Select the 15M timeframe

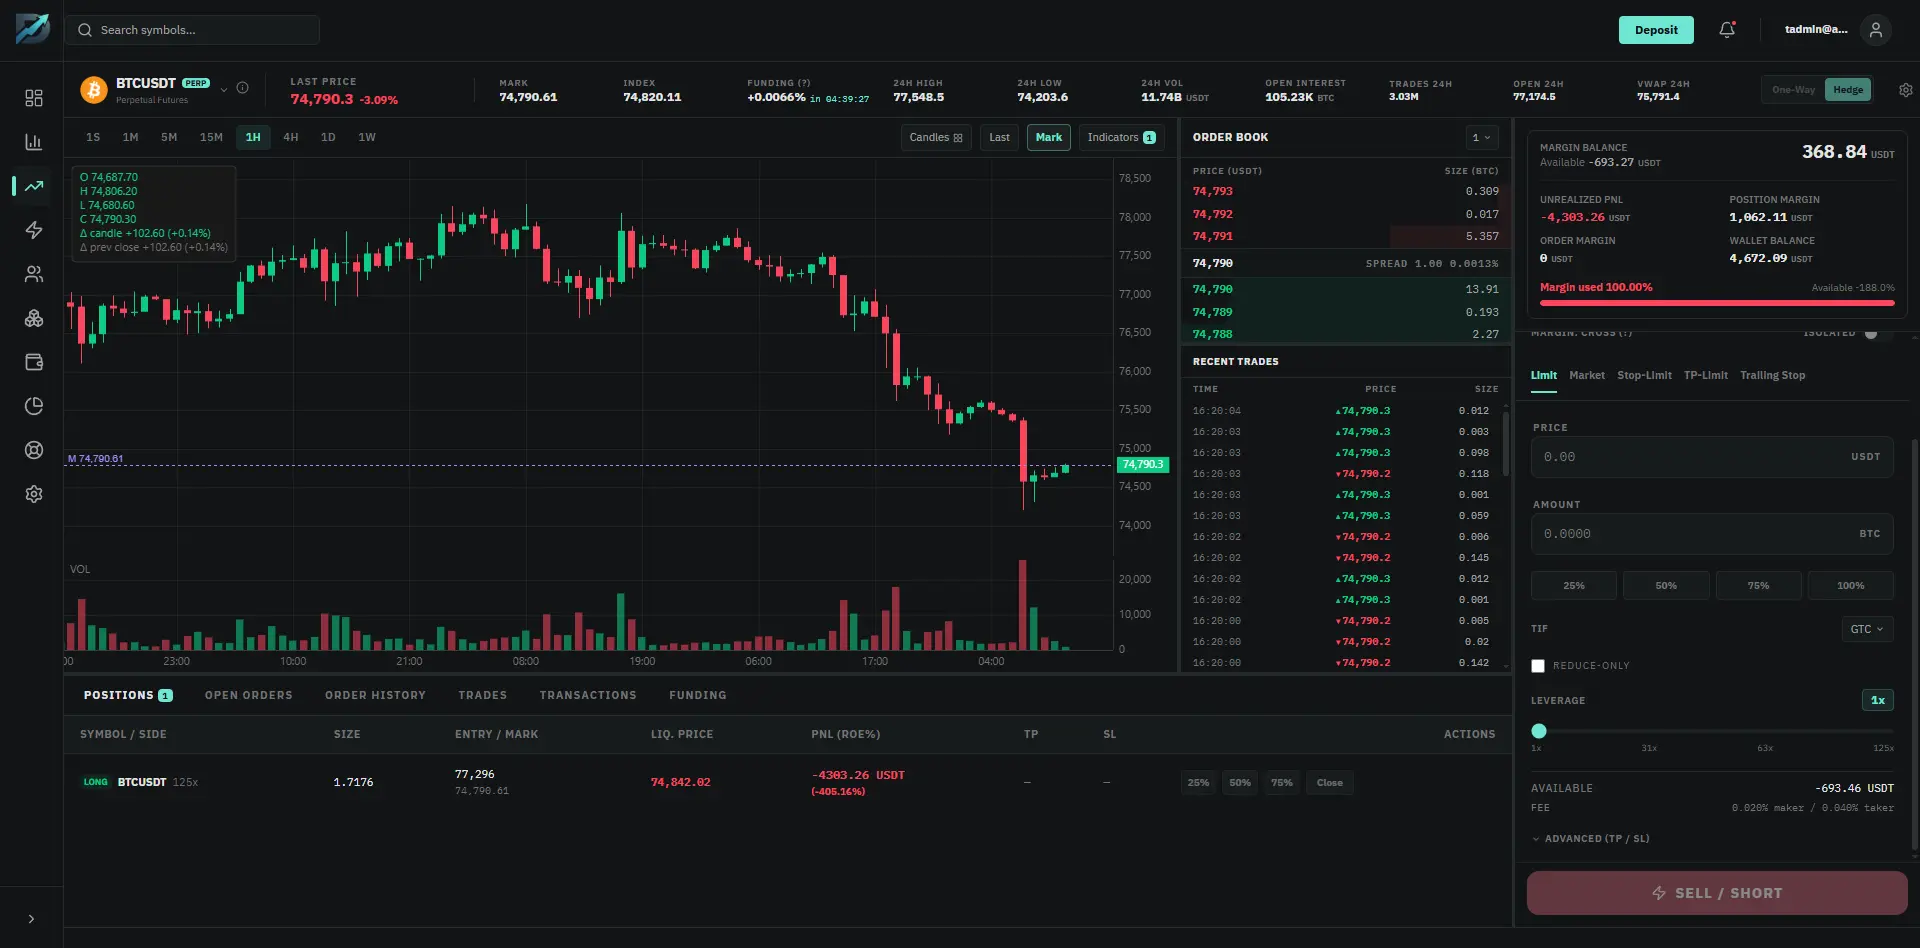pos(211,138)
